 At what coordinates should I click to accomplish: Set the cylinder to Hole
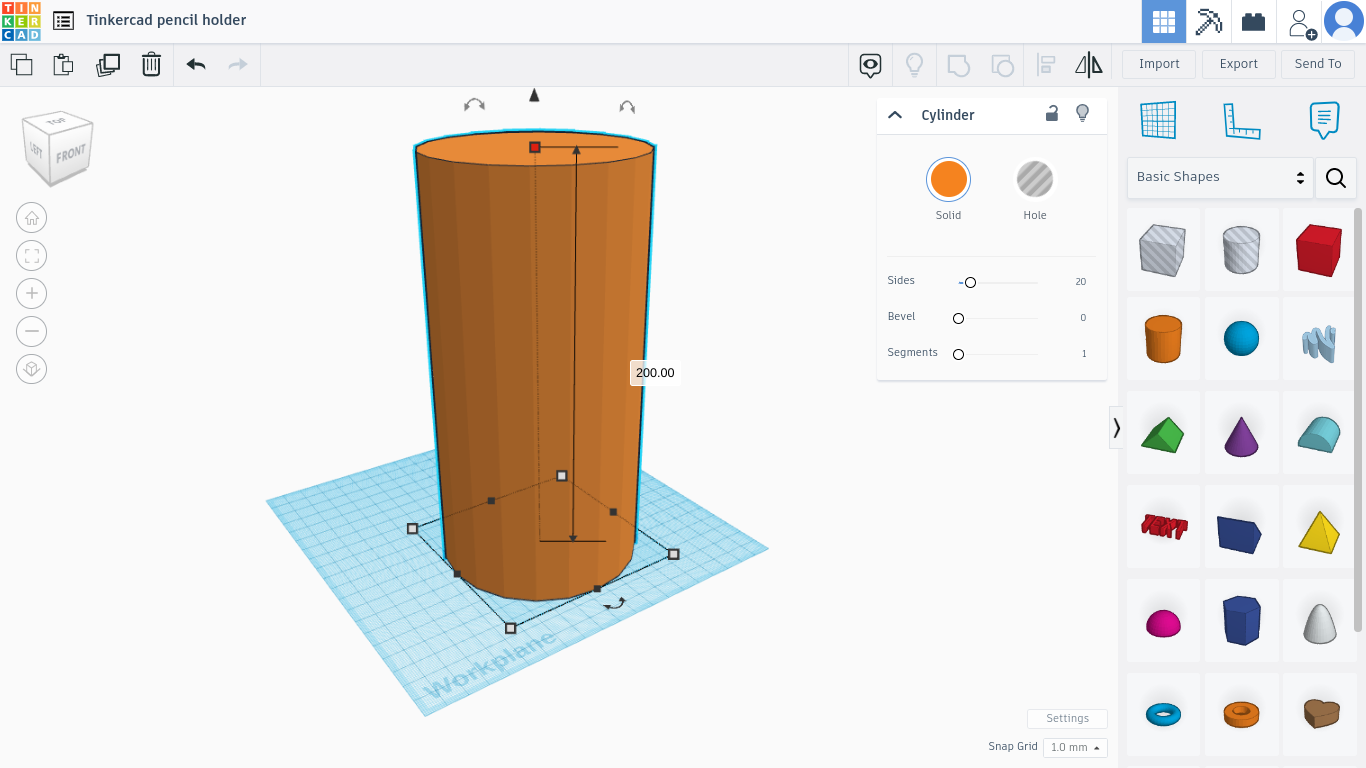(1035, 181)
